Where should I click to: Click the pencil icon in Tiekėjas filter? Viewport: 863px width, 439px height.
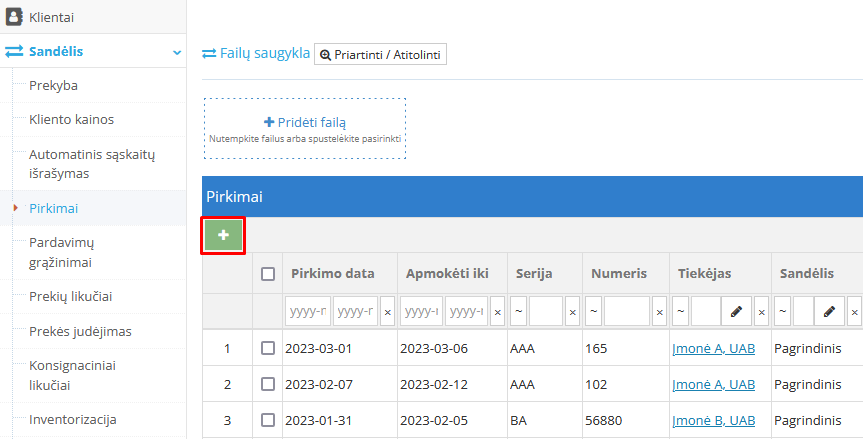pyautogui.click(x=736, y=312)
